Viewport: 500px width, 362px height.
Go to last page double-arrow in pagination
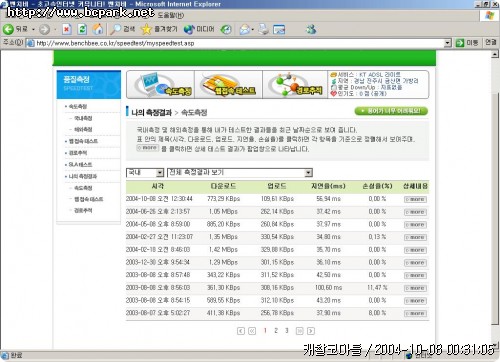pyautogui.click(x=300, y=331)
